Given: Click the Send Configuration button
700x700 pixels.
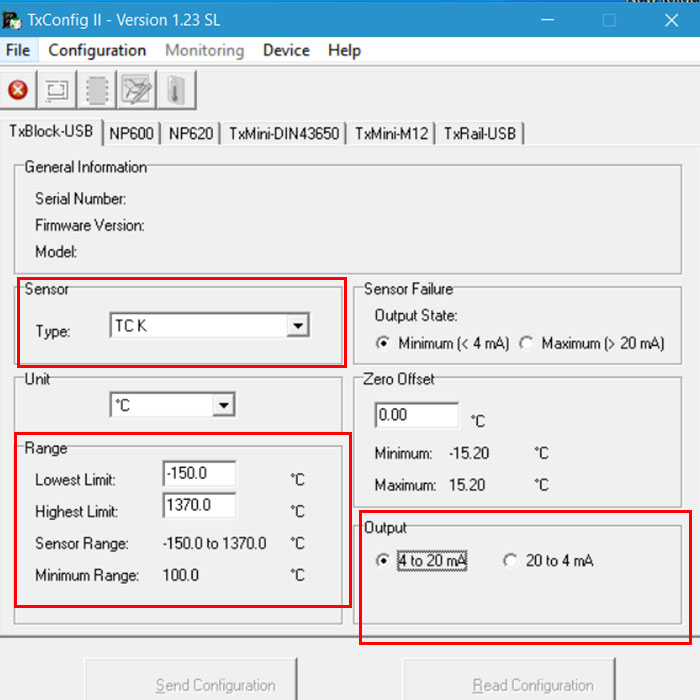Looking at the screenshot, I should pyautogui.click(x=191, y=679).
